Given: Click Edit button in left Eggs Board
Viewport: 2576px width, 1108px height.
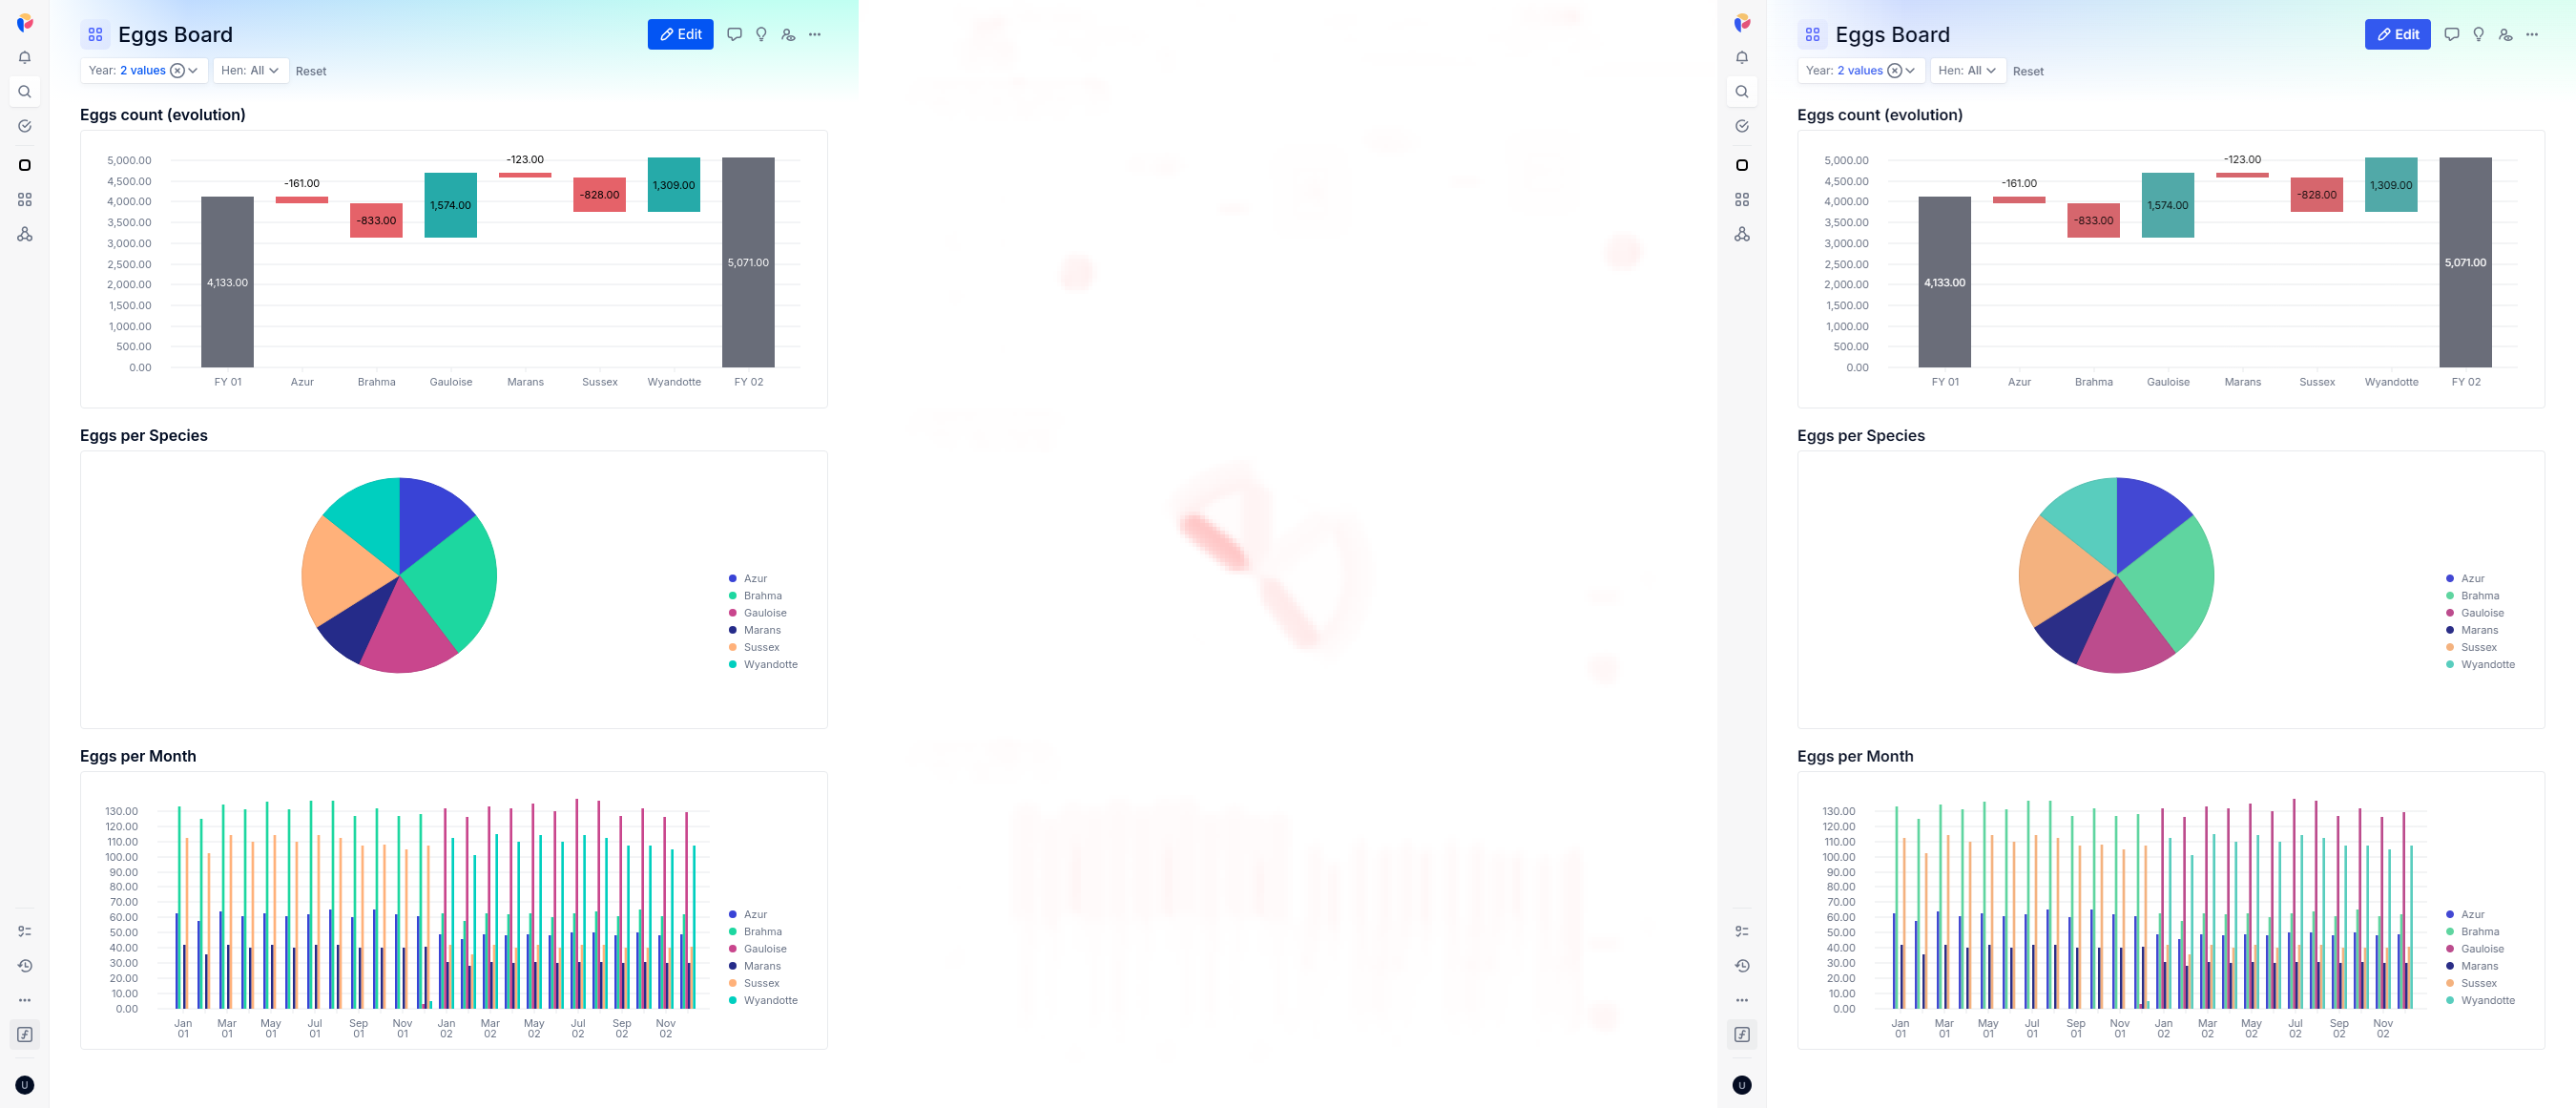Looking at the screenshot, I should pyautogui.click(x=680, y=34).
